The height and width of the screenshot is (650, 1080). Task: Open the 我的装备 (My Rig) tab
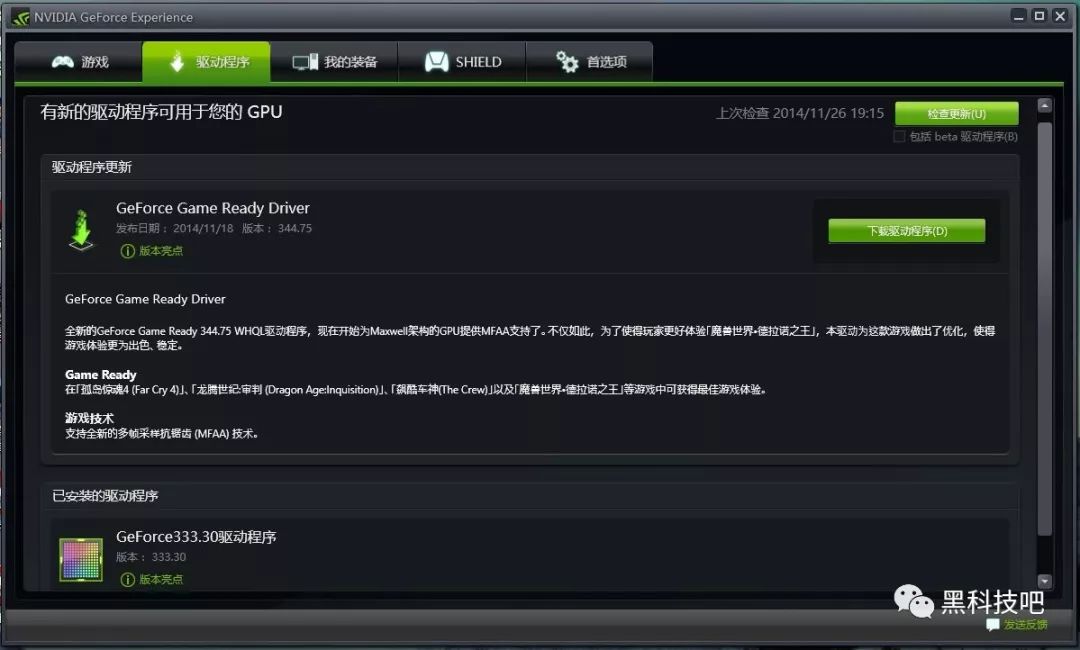click(334, 62)
